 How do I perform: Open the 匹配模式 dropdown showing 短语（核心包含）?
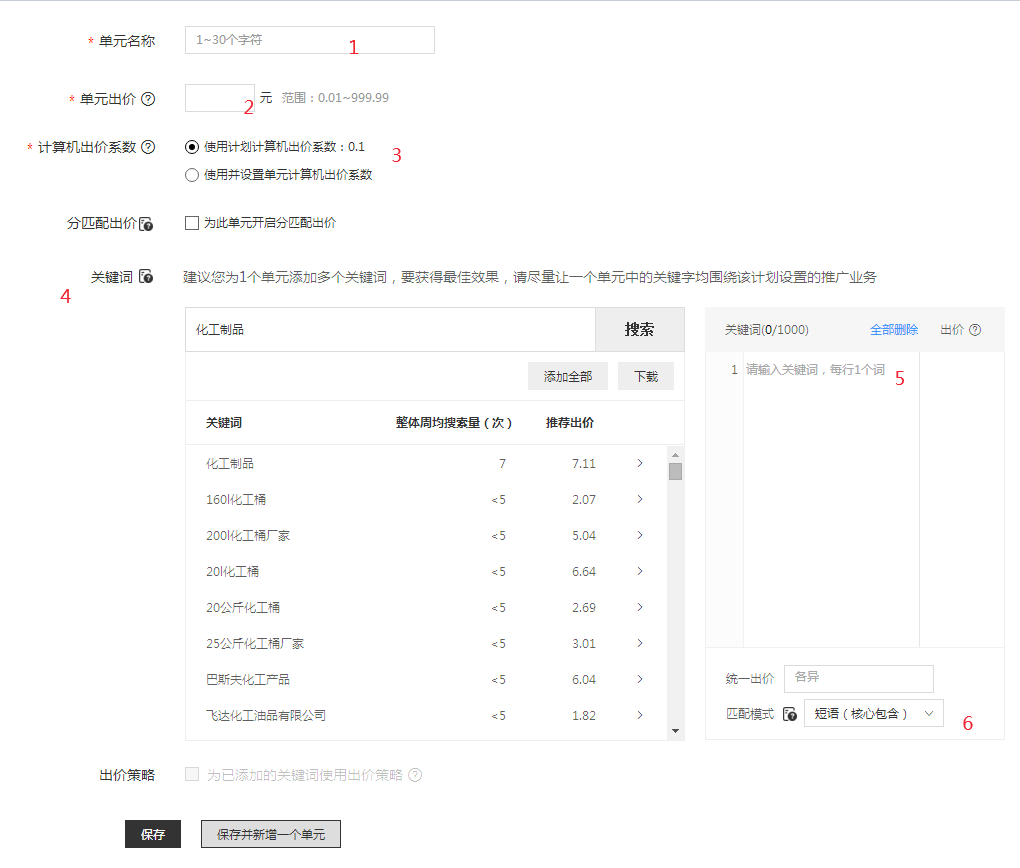point(873,712)
